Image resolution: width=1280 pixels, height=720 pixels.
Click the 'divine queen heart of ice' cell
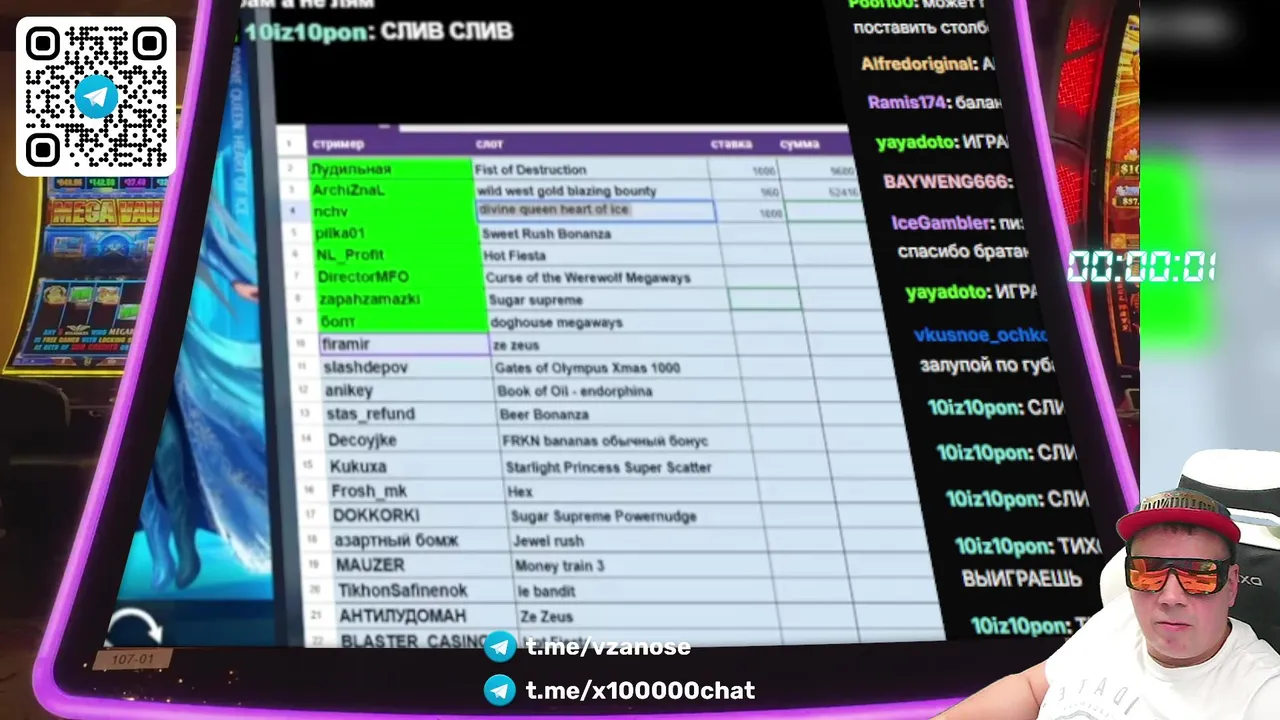pyautogui.click(x=596, y=210)
